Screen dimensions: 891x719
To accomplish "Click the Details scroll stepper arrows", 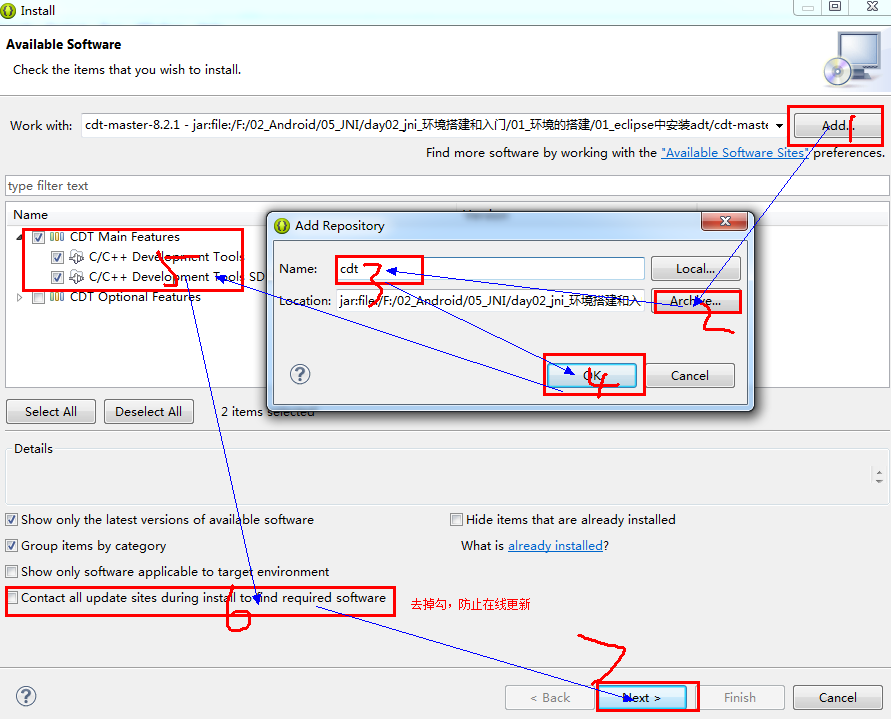I will tap(879, 476).
